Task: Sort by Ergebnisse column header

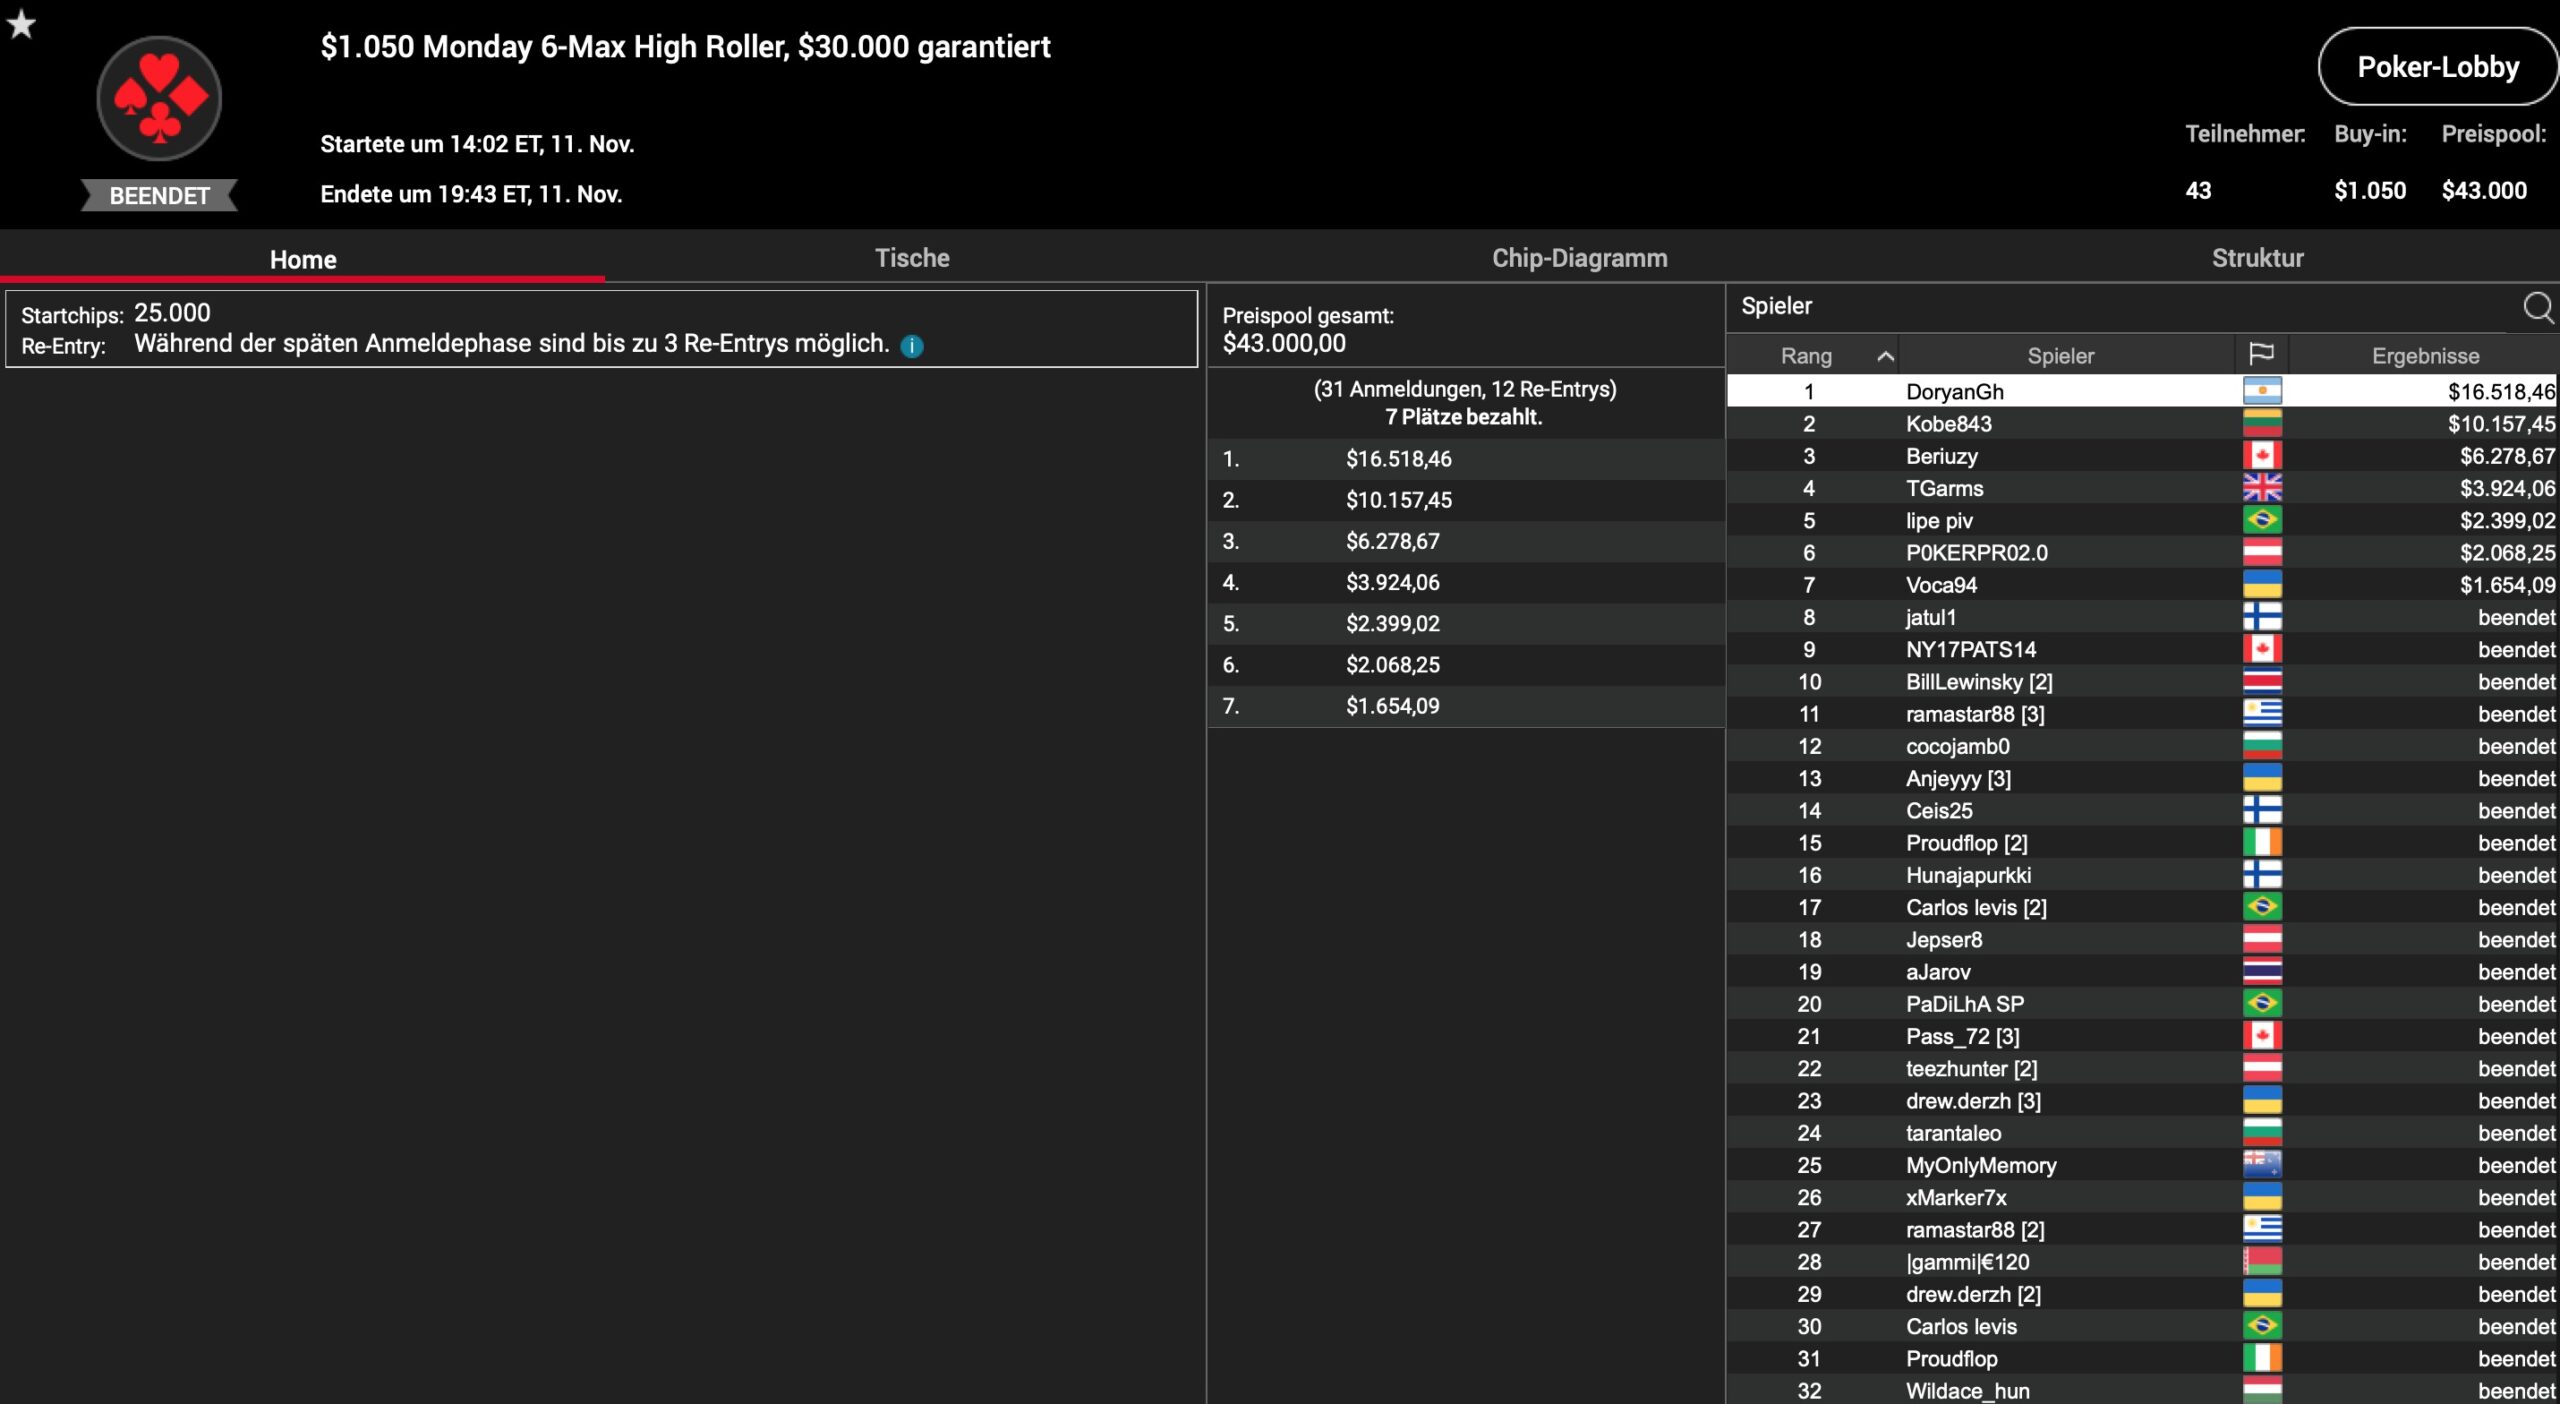Action: tap(2424, 356)
